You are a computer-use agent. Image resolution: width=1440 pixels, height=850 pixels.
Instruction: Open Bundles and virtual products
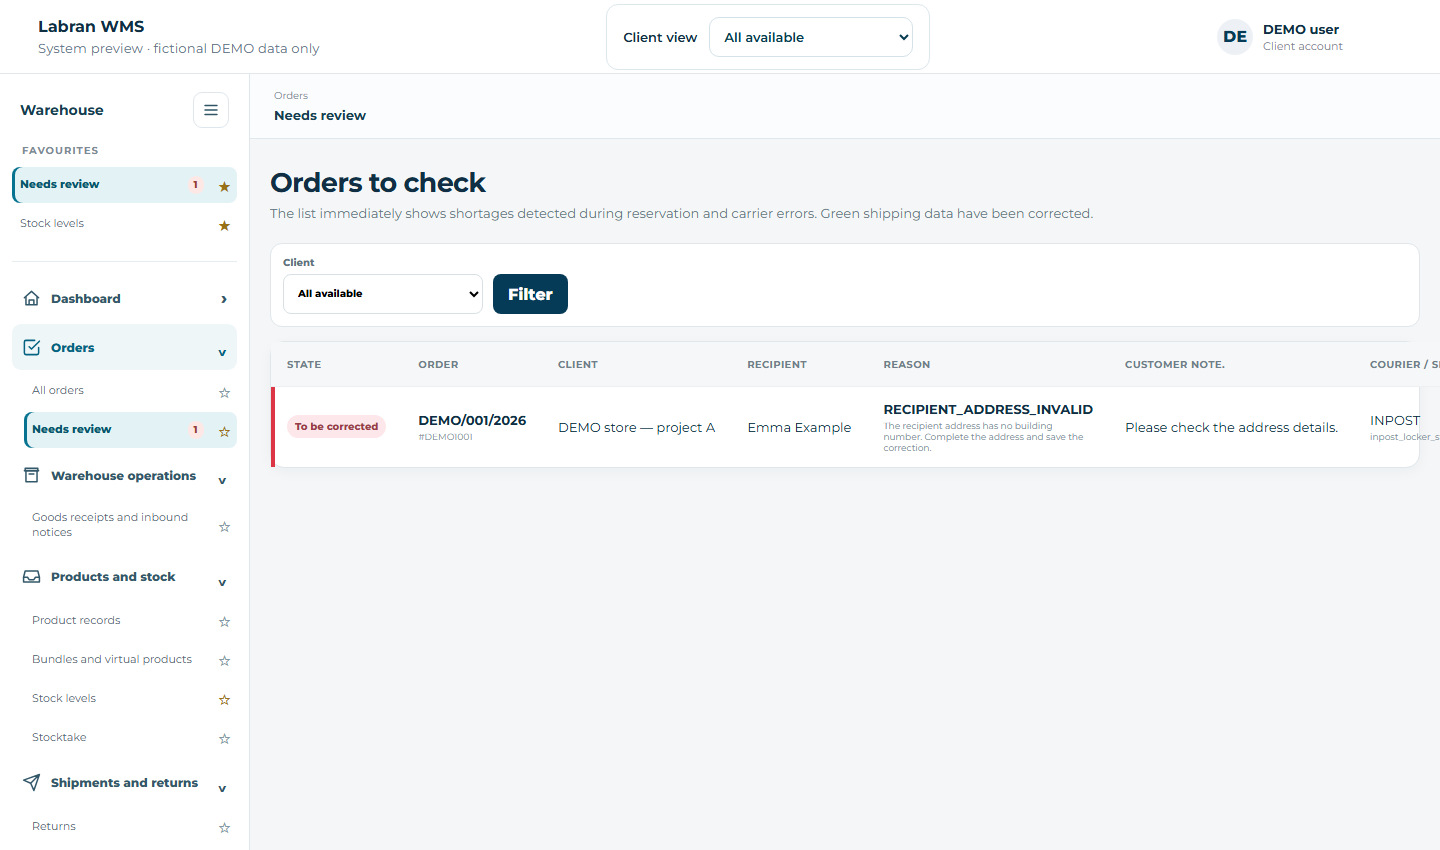point(112,659)
